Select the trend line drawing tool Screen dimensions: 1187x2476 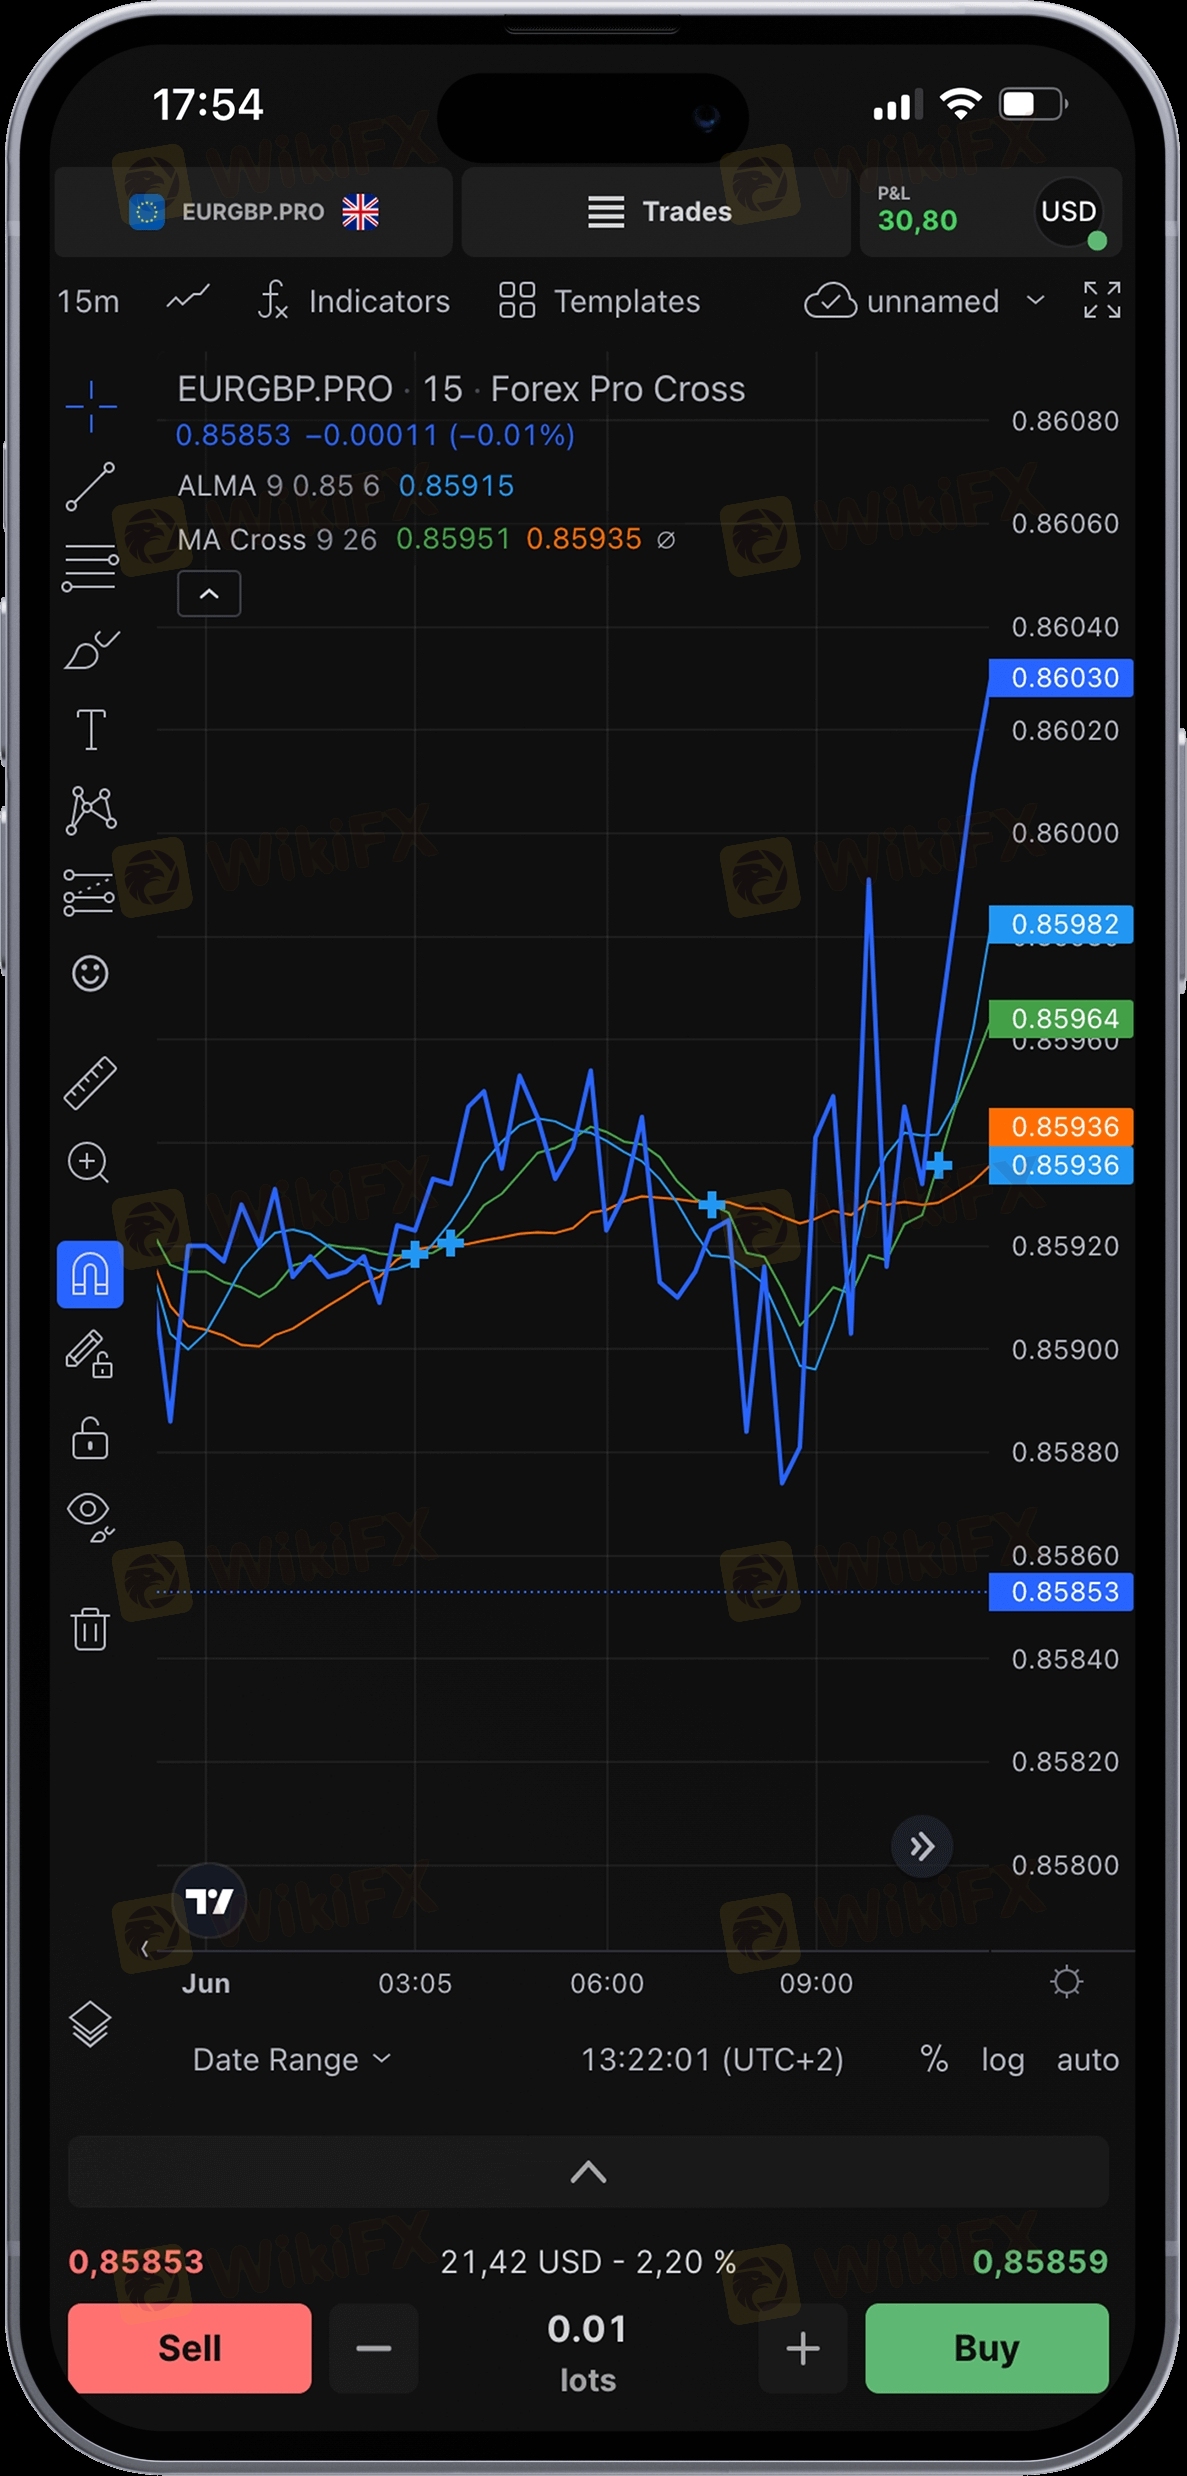tap(90, 487)
